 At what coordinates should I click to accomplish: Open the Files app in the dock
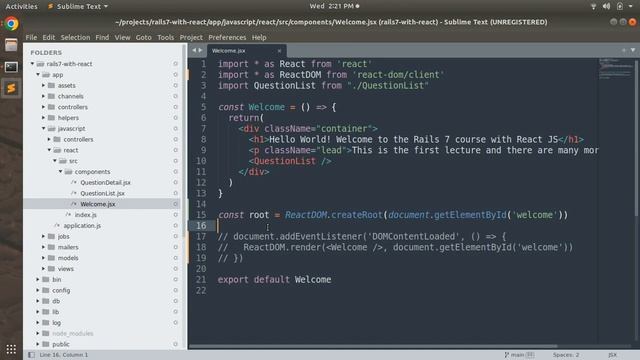(11, 45)
